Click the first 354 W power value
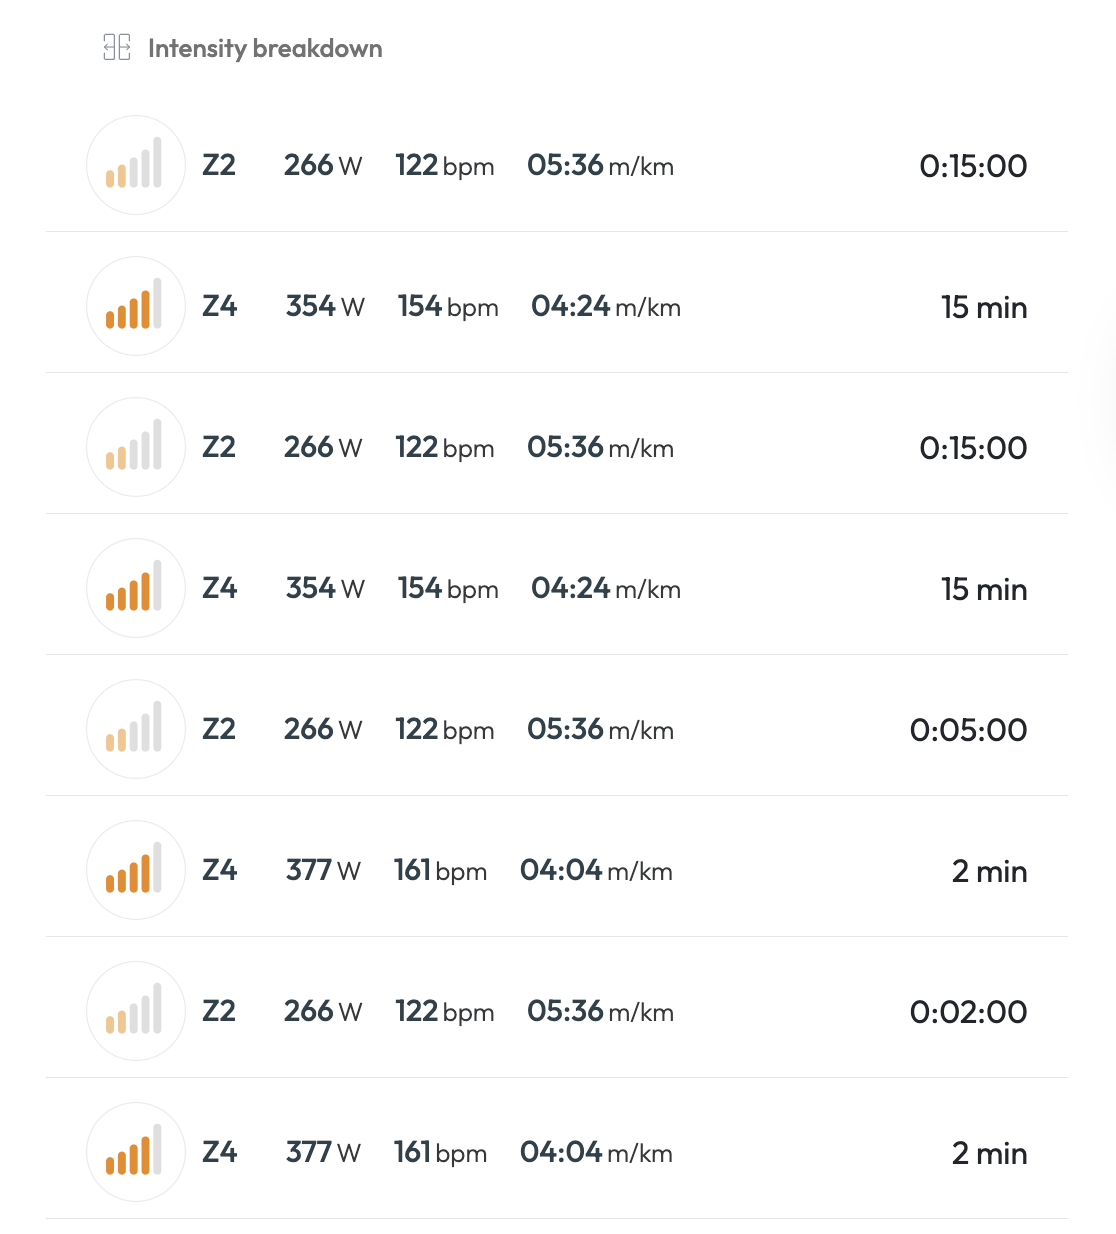Screen dimensions: 1116x1234 [325, 306]
